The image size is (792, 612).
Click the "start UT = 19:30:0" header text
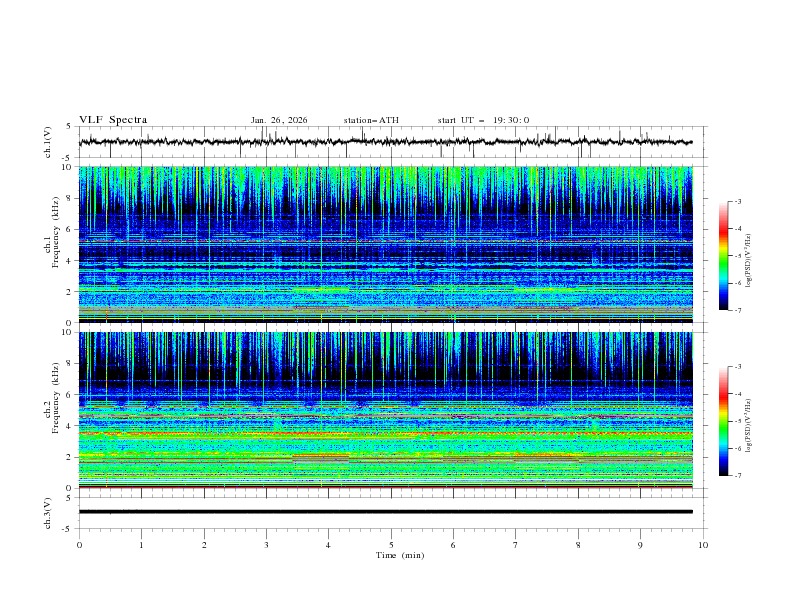[x=483, y=120]
